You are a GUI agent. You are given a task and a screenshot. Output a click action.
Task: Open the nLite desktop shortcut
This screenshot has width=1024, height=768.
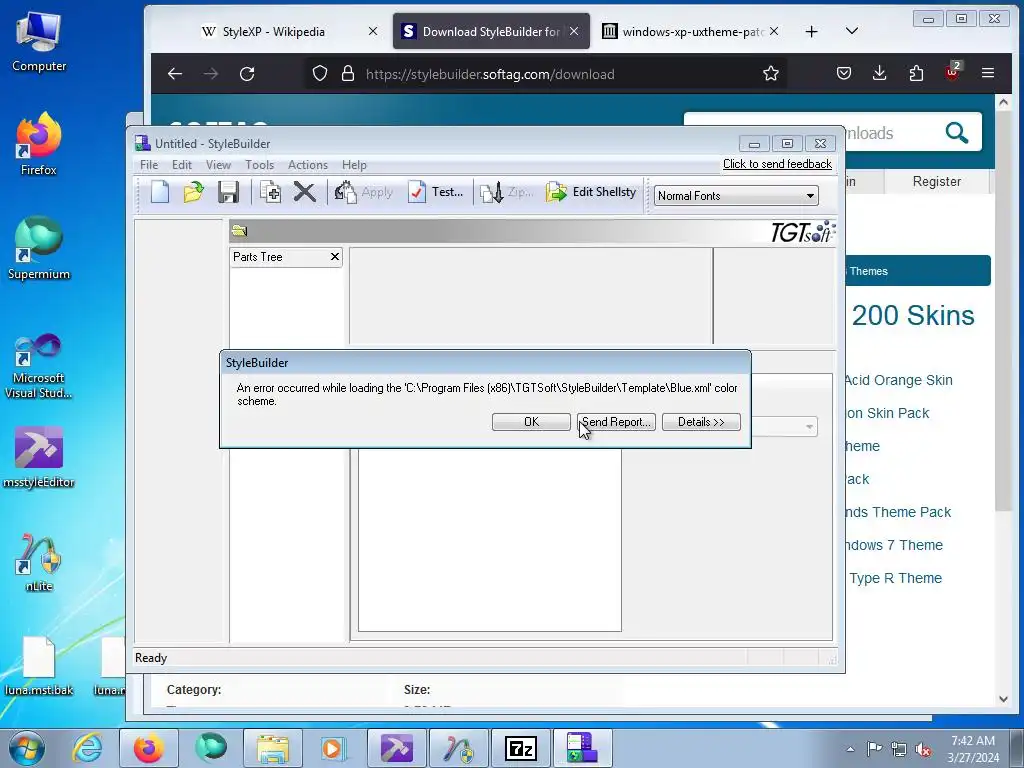(39, 562)
